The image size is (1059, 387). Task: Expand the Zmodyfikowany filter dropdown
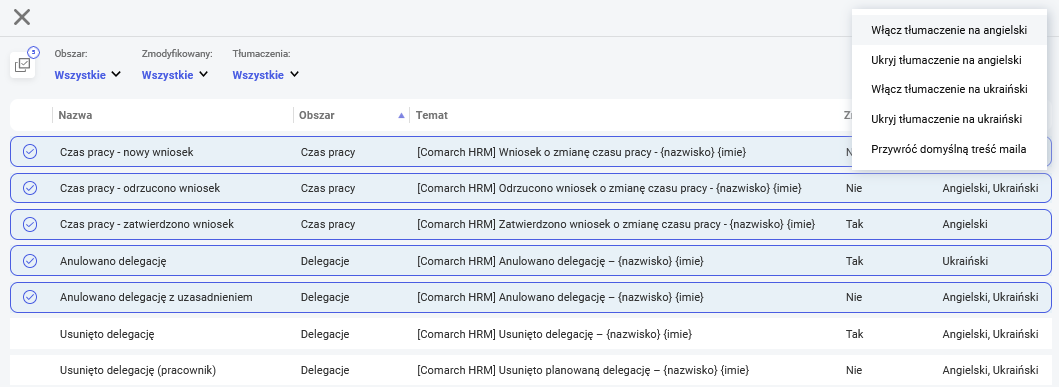click(x=175, y=75)
